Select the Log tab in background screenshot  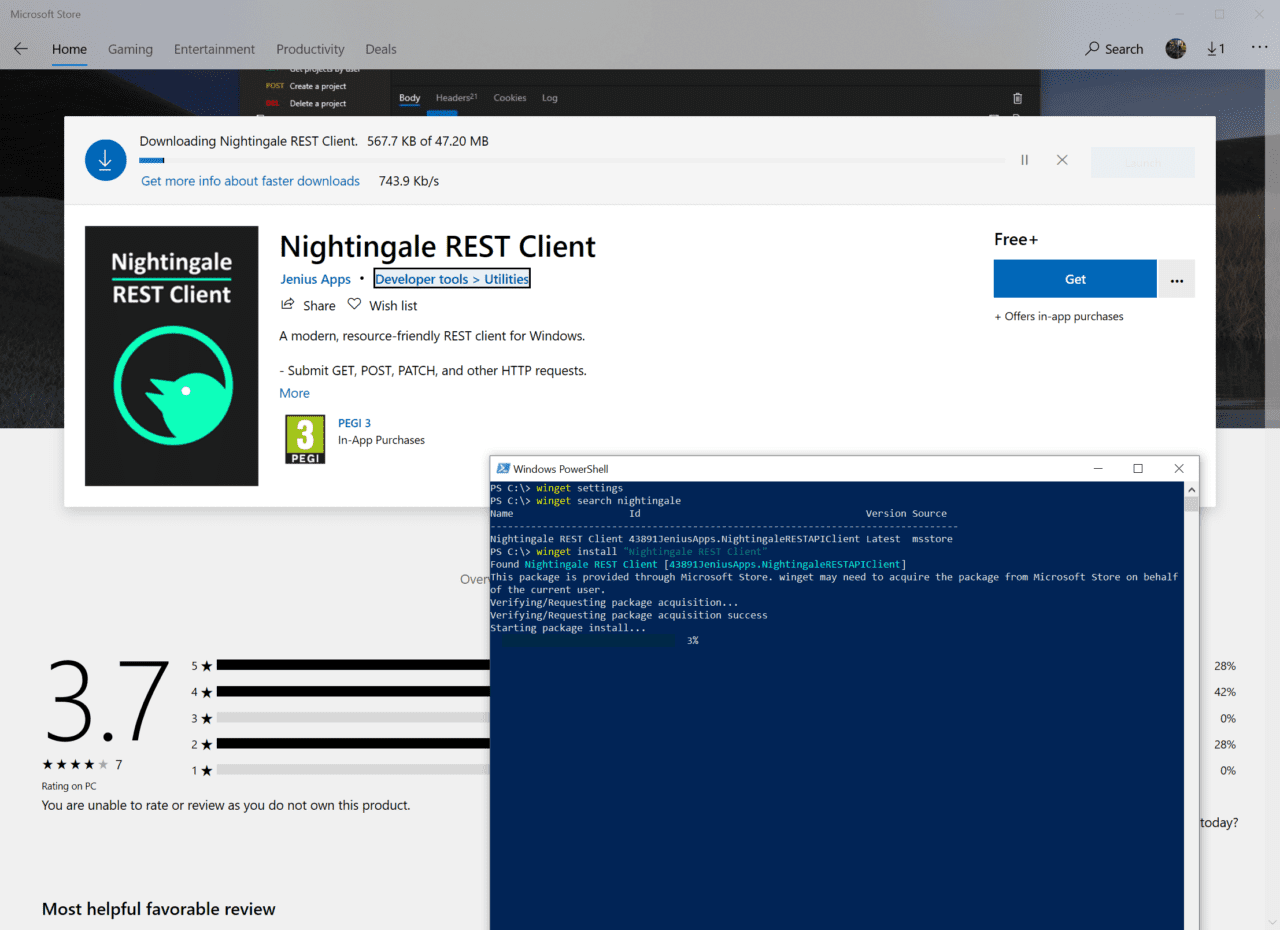click(x=550, y=98)
